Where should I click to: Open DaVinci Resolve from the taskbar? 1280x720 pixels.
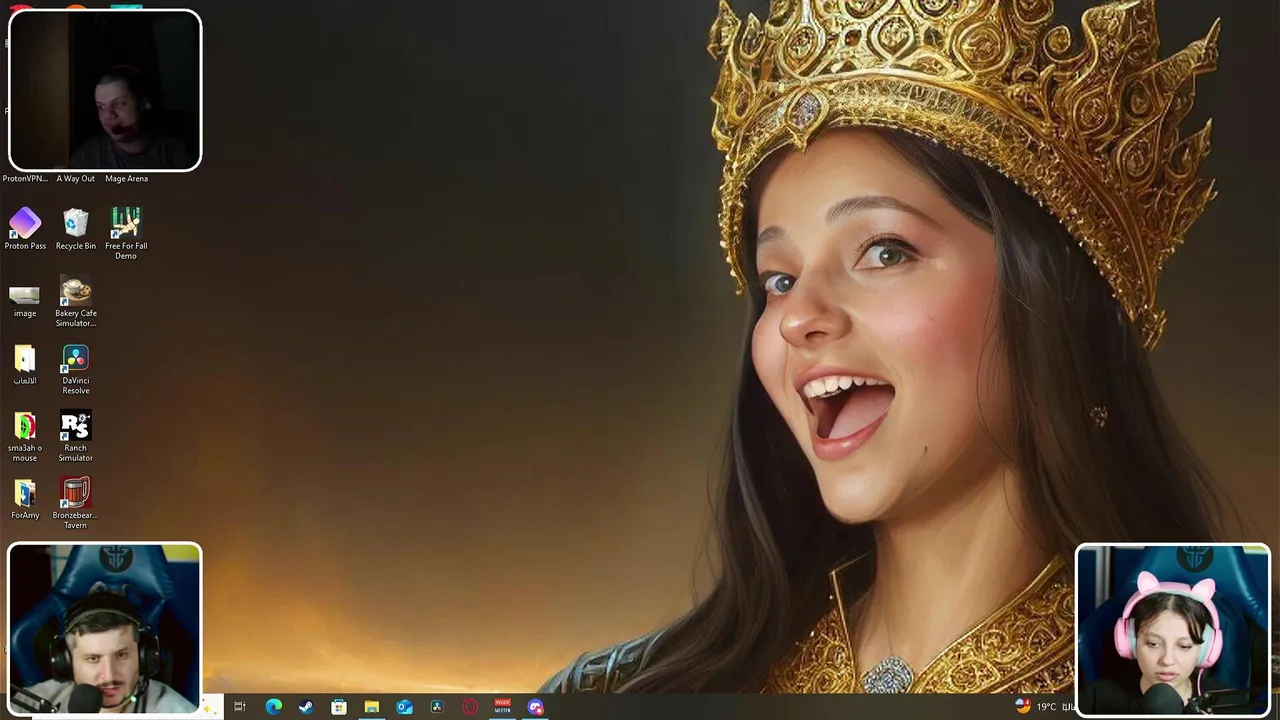click(x=437, y=707)
